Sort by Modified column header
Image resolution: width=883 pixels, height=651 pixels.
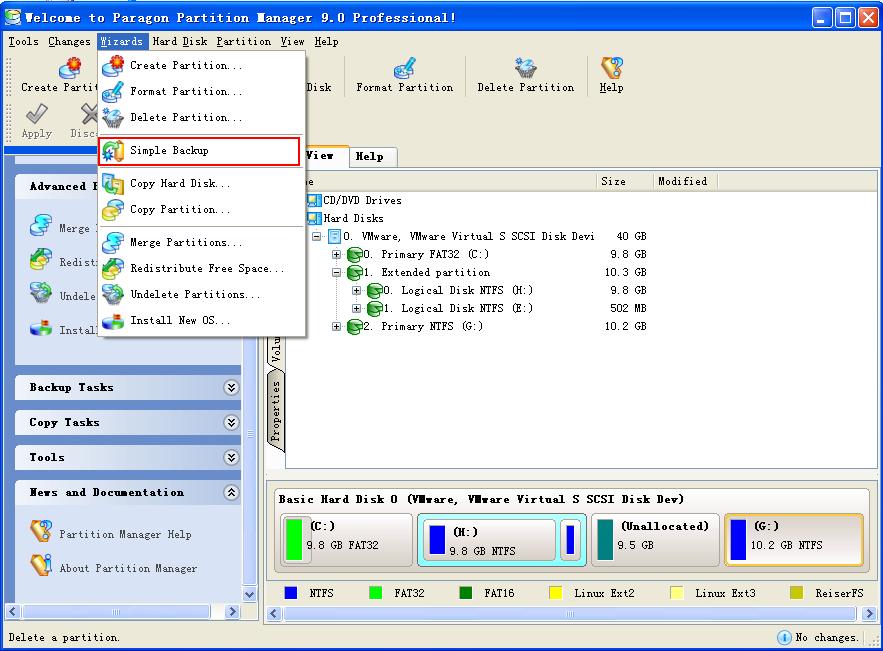coord(685,181)
